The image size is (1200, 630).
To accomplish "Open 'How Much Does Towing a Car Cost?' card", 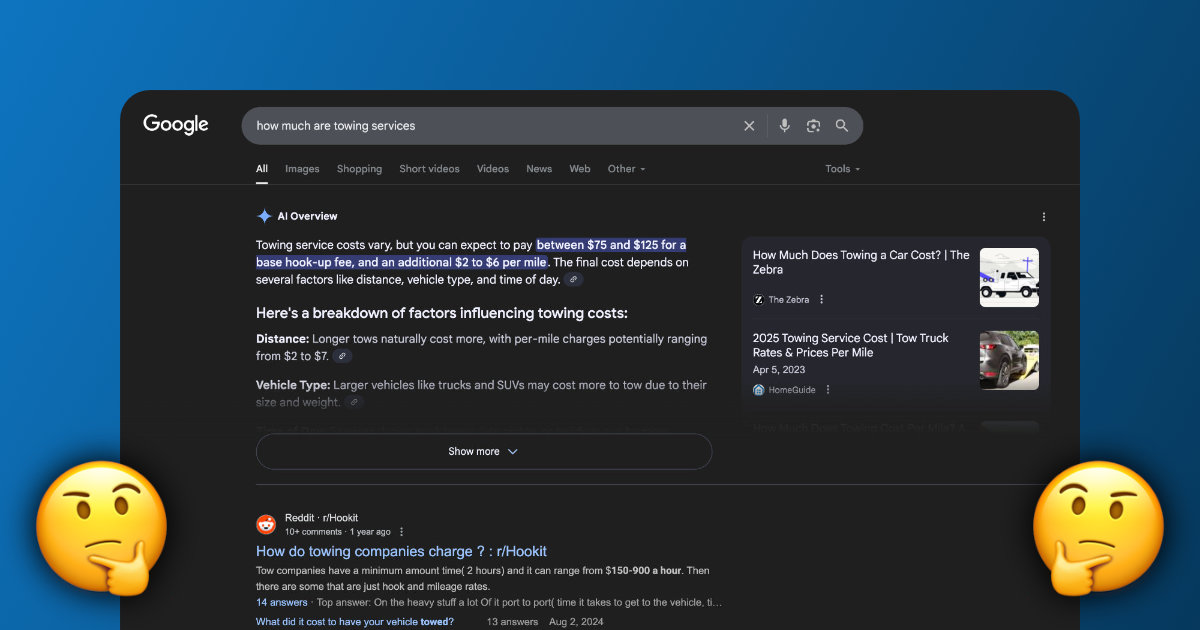I will 861,262.
